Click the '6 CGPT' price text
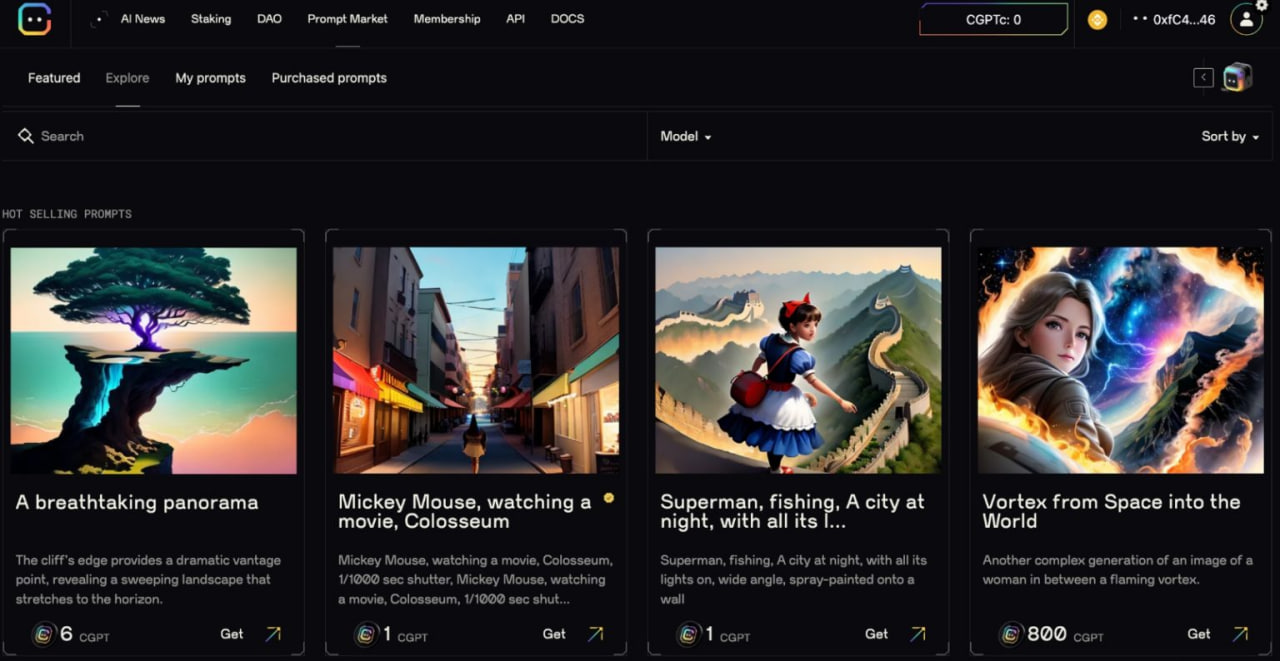The image size is (1280, 661). 85,634
